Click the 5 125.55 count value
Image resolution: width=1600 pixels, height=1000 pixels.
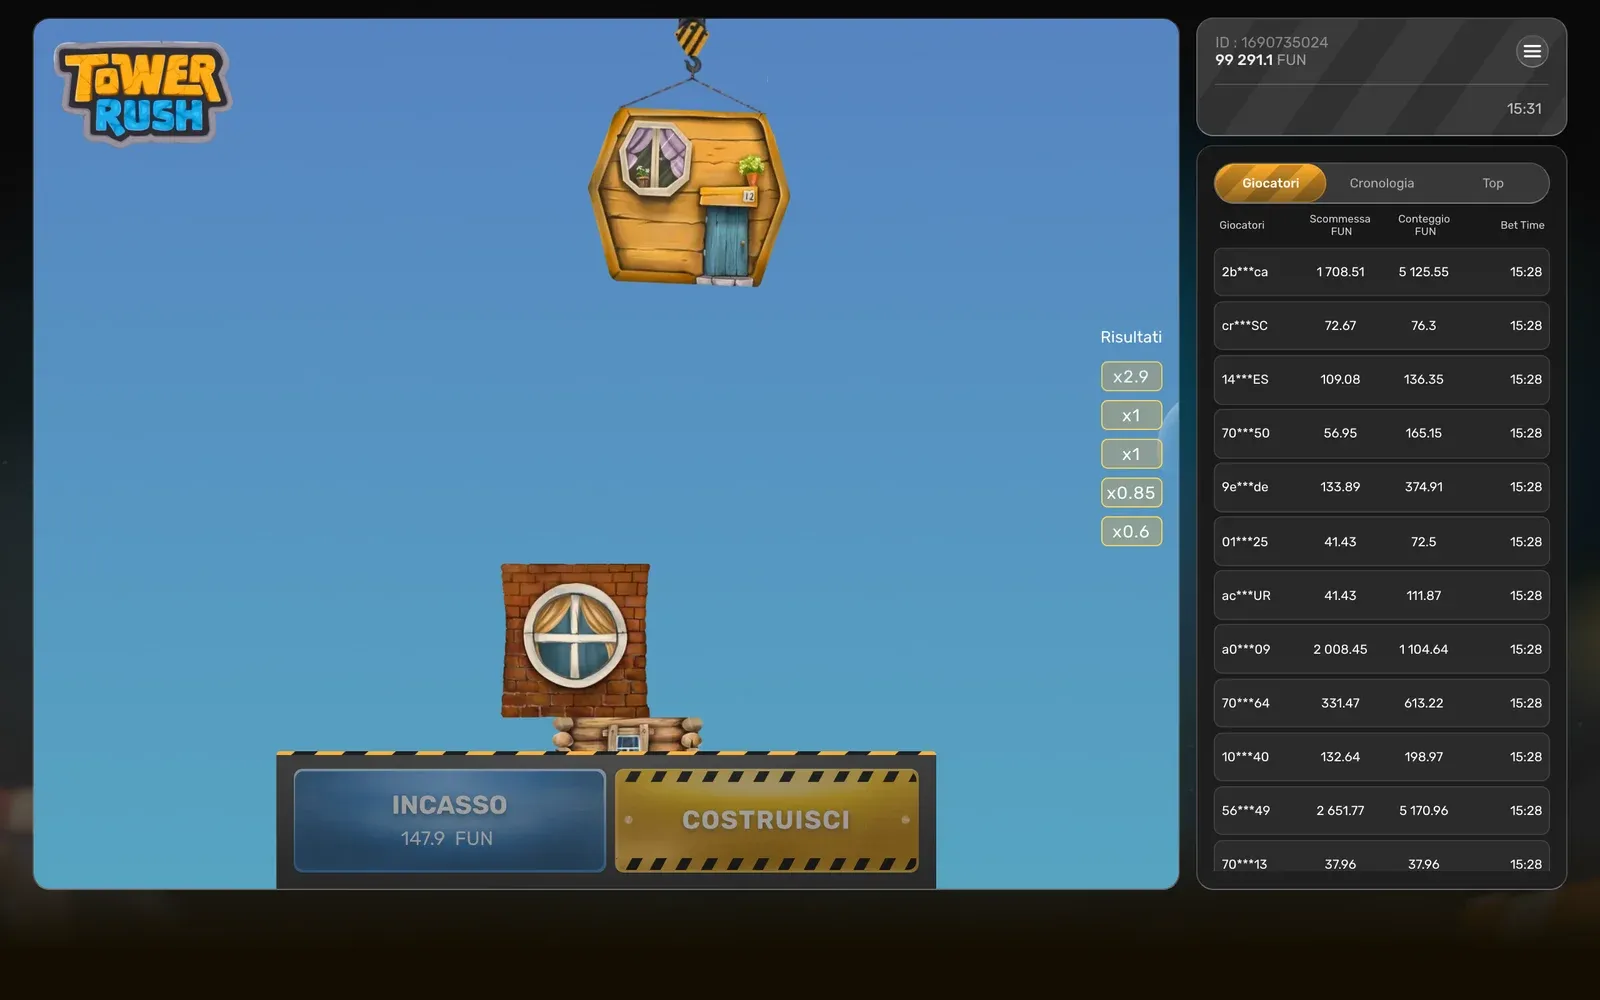[1423, 272]
